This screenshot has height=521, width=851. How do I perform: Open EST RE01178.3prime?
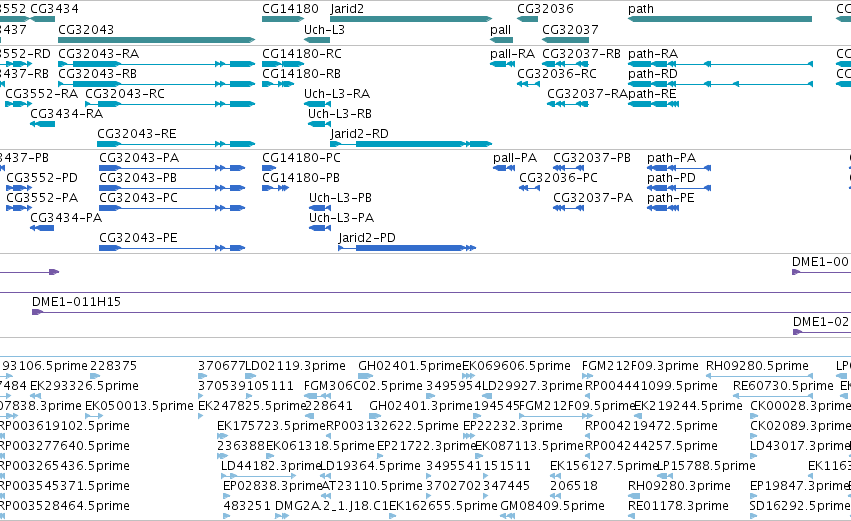point(678,506)
